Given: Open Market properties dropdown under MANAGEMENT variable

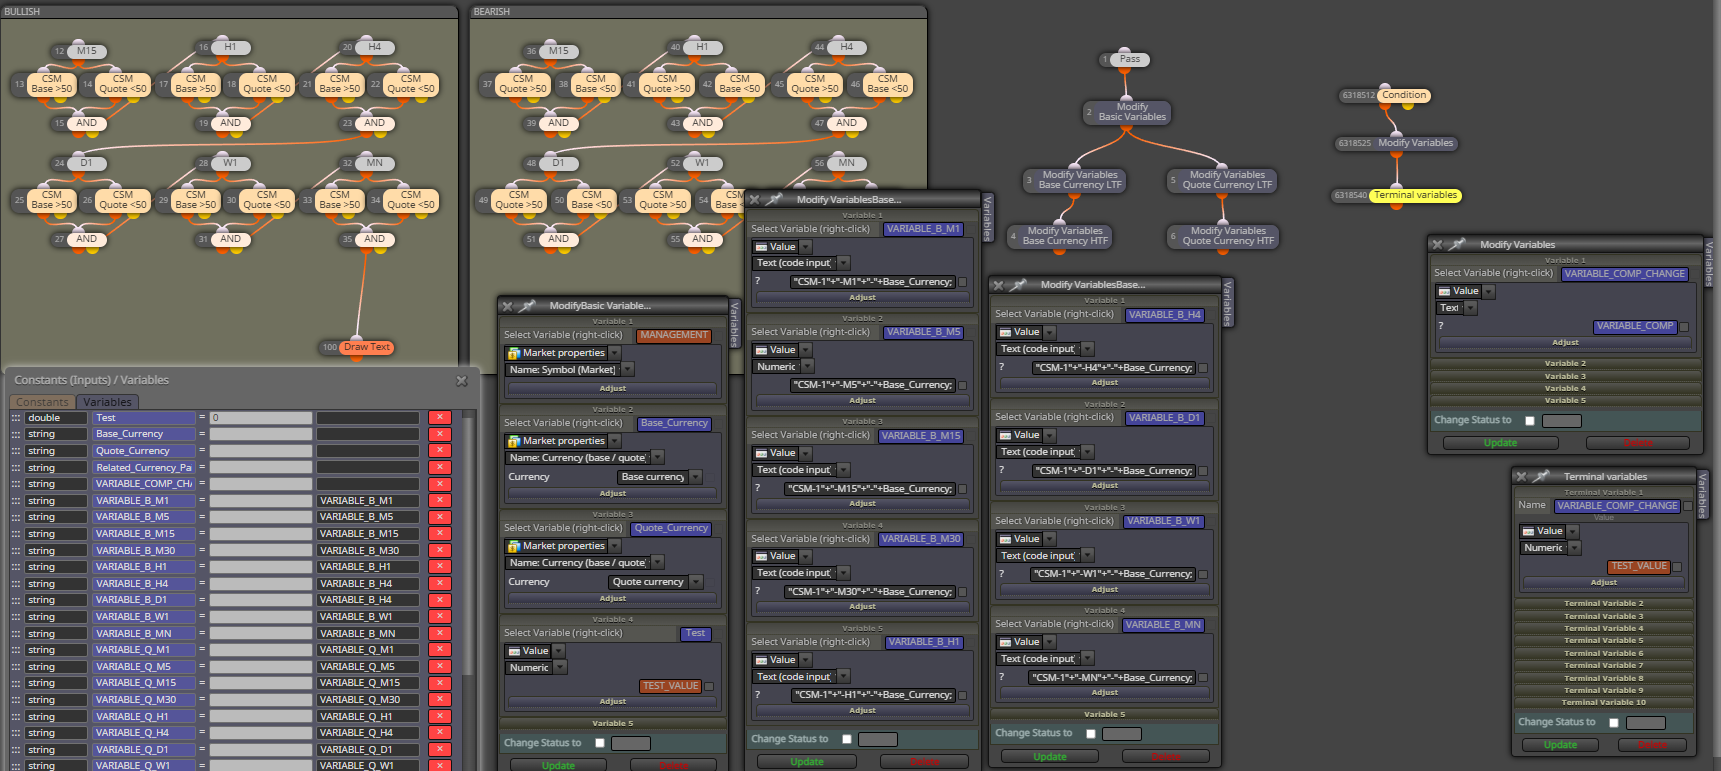Looking at the screenshot, I should [x=615, y=353].
